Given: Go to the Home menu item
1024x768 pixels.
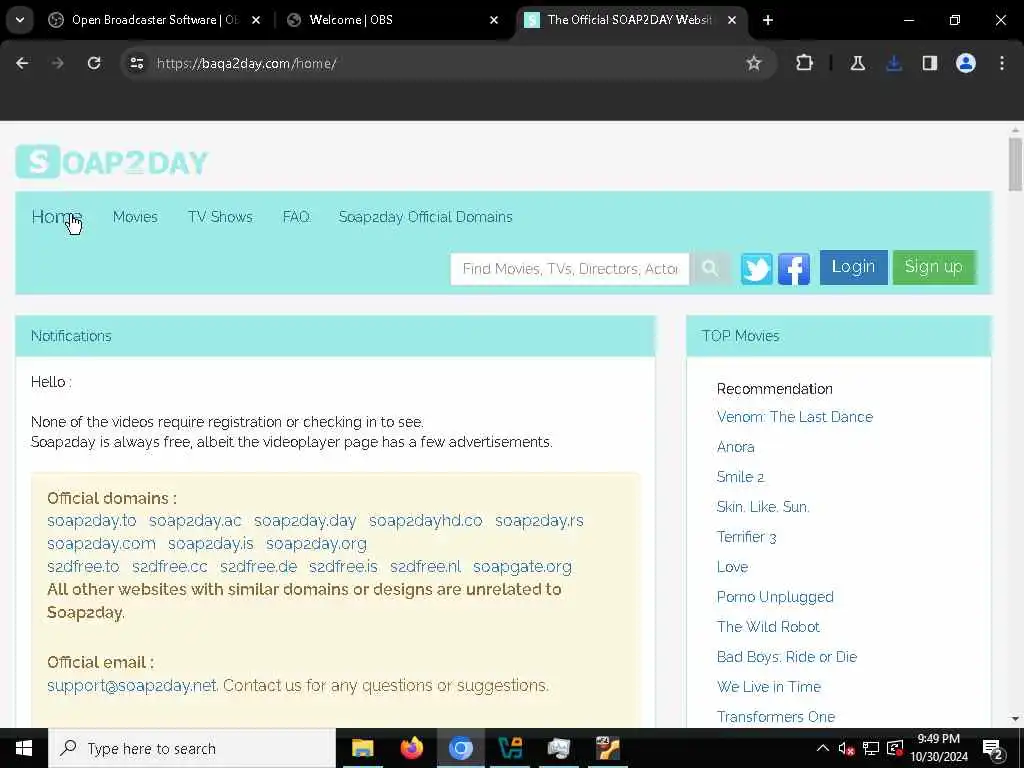Looking at the screenshot, I should 57,217.
